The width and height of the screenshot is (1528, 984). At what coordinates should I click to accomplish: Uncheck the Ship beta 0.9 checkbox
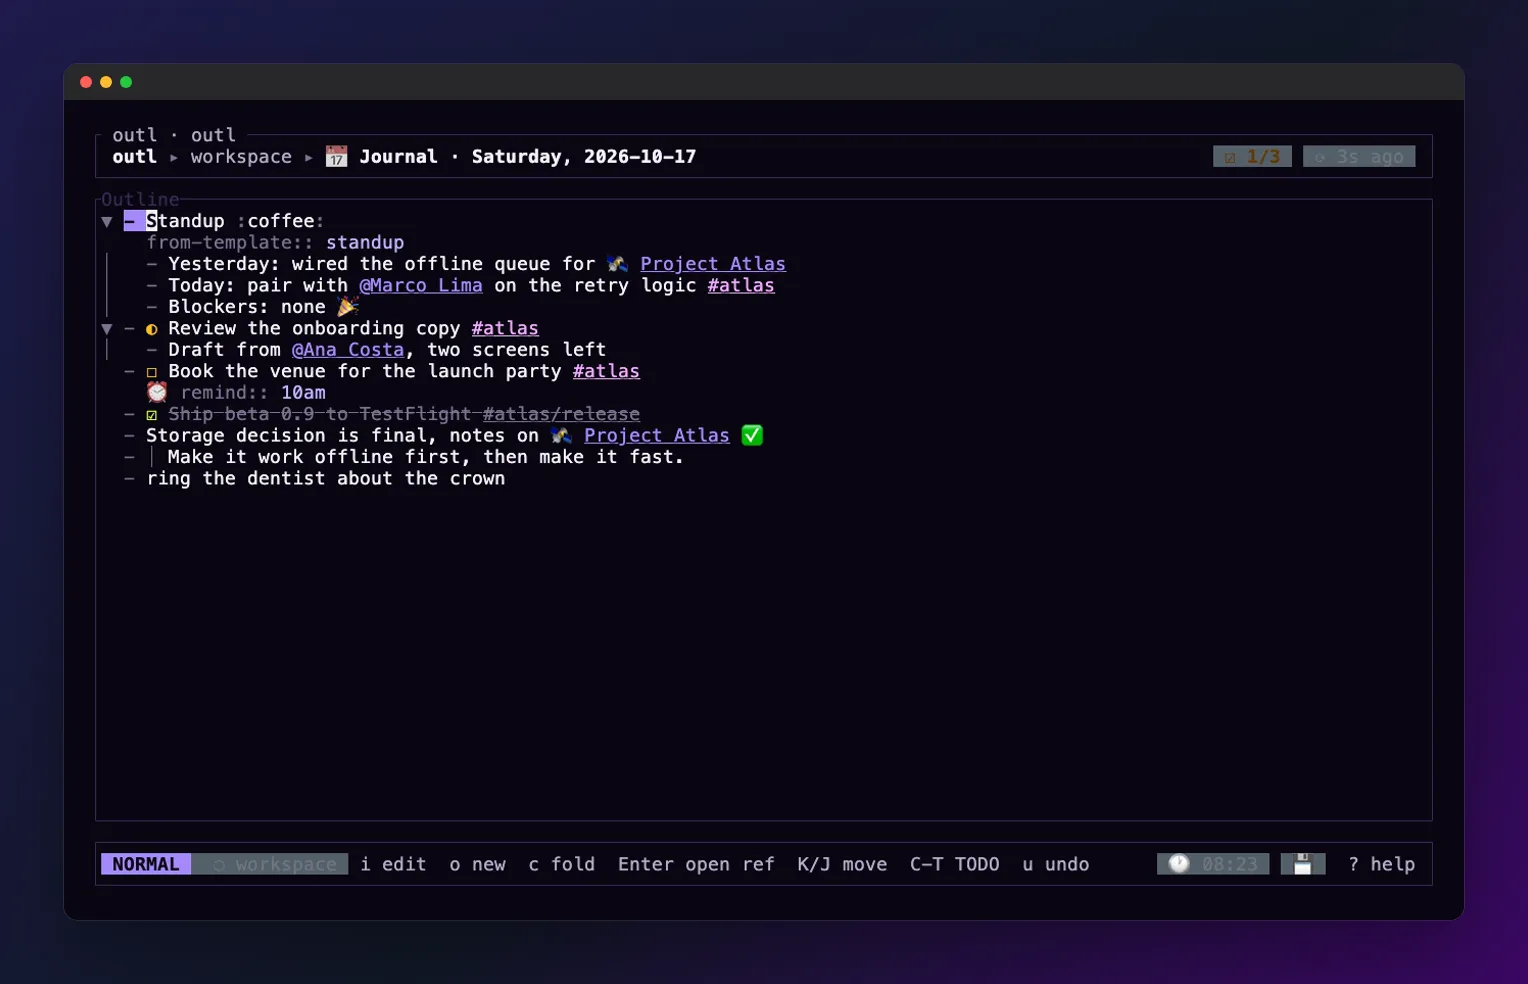tap(152, 414)
